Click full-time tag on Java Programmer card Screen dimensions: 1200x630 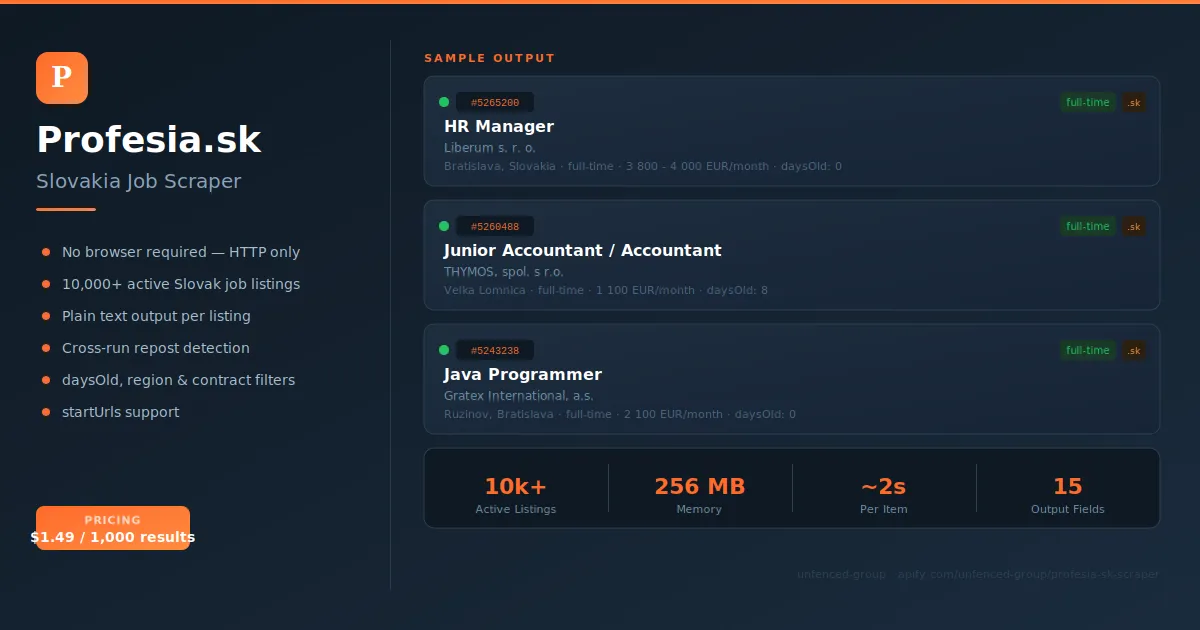tap(1088, 350)
